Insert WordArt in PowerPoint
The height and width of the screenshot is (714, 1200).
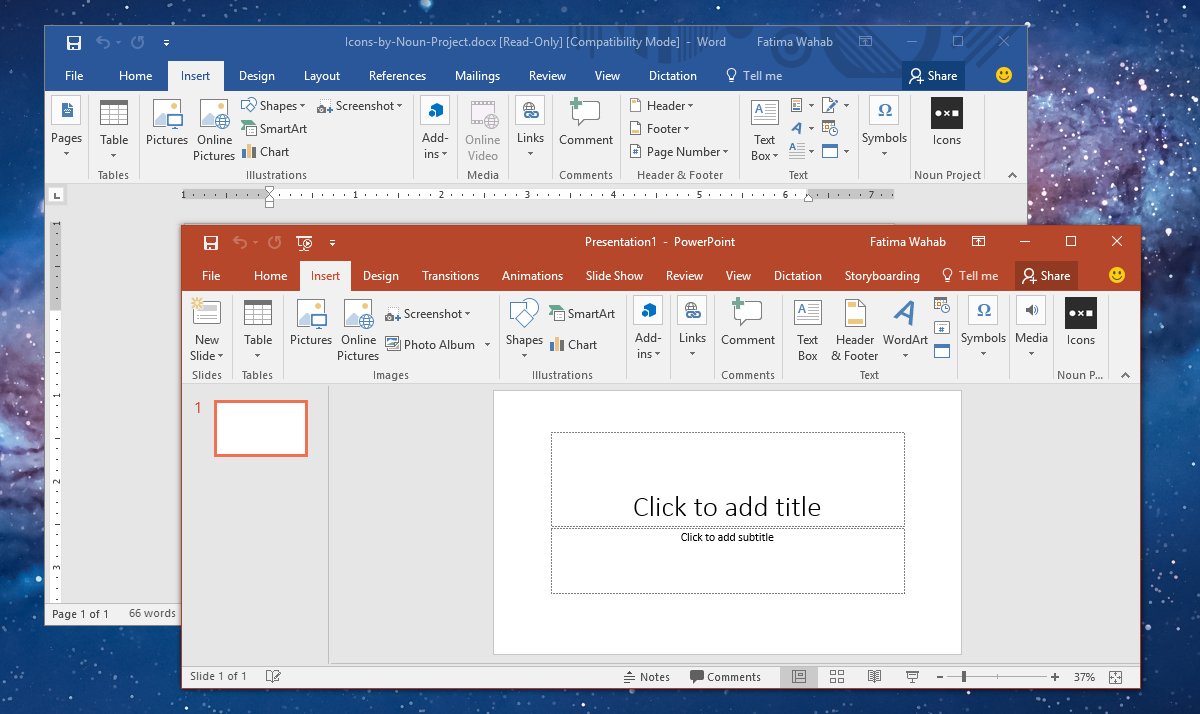(x=905, y=326)
